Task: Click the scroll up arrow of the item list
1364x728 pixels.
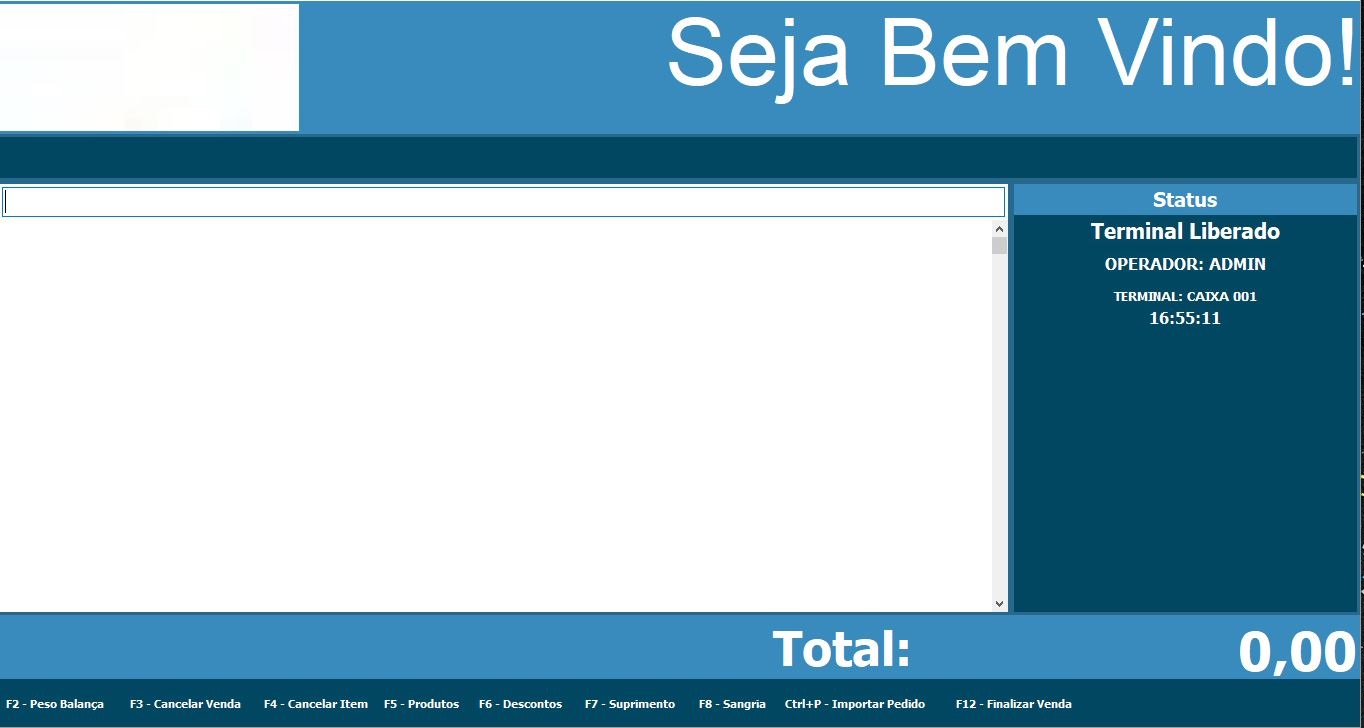Action: click(x=999, y=228)
